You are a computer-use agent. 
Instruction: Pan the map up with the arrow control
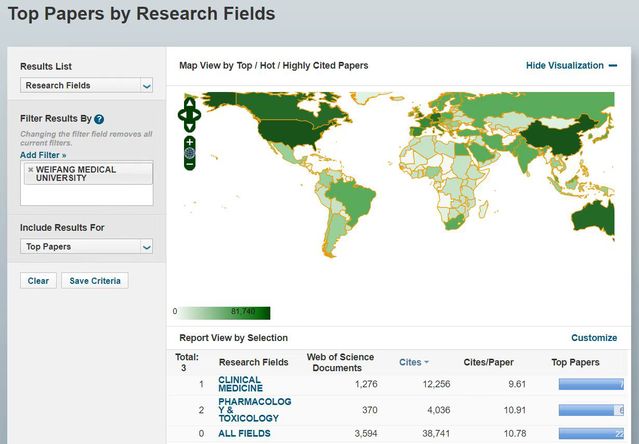(190, 104)
